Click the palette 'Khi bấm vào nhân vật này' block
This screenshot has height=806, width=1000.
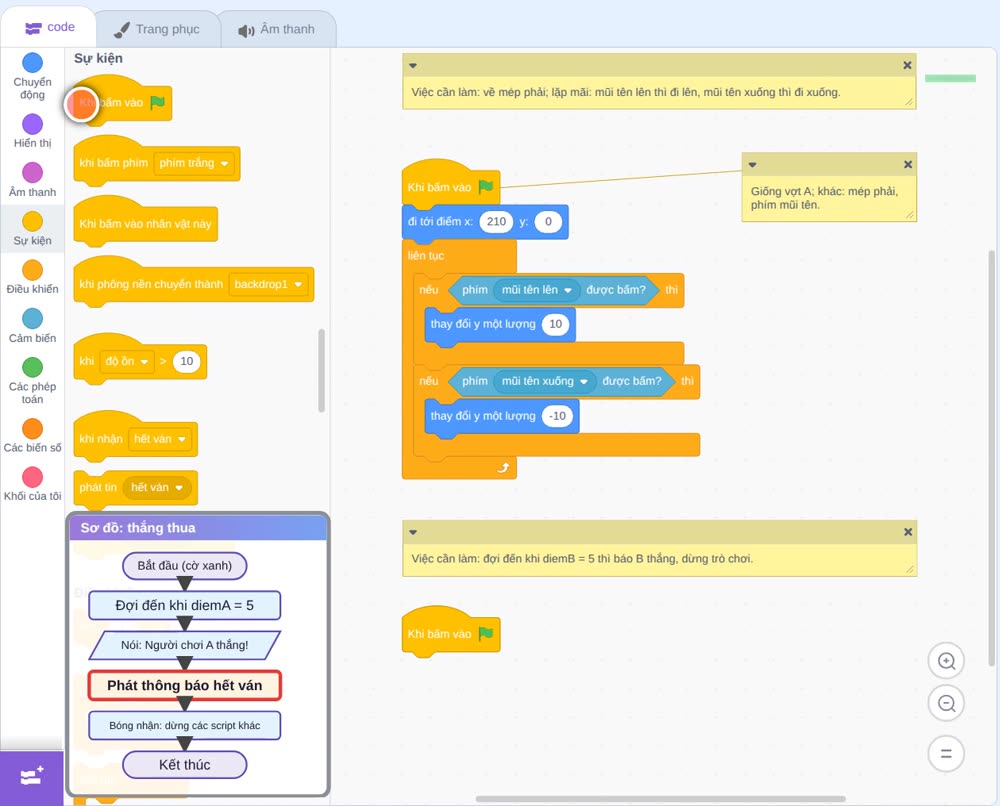(145, 221)
